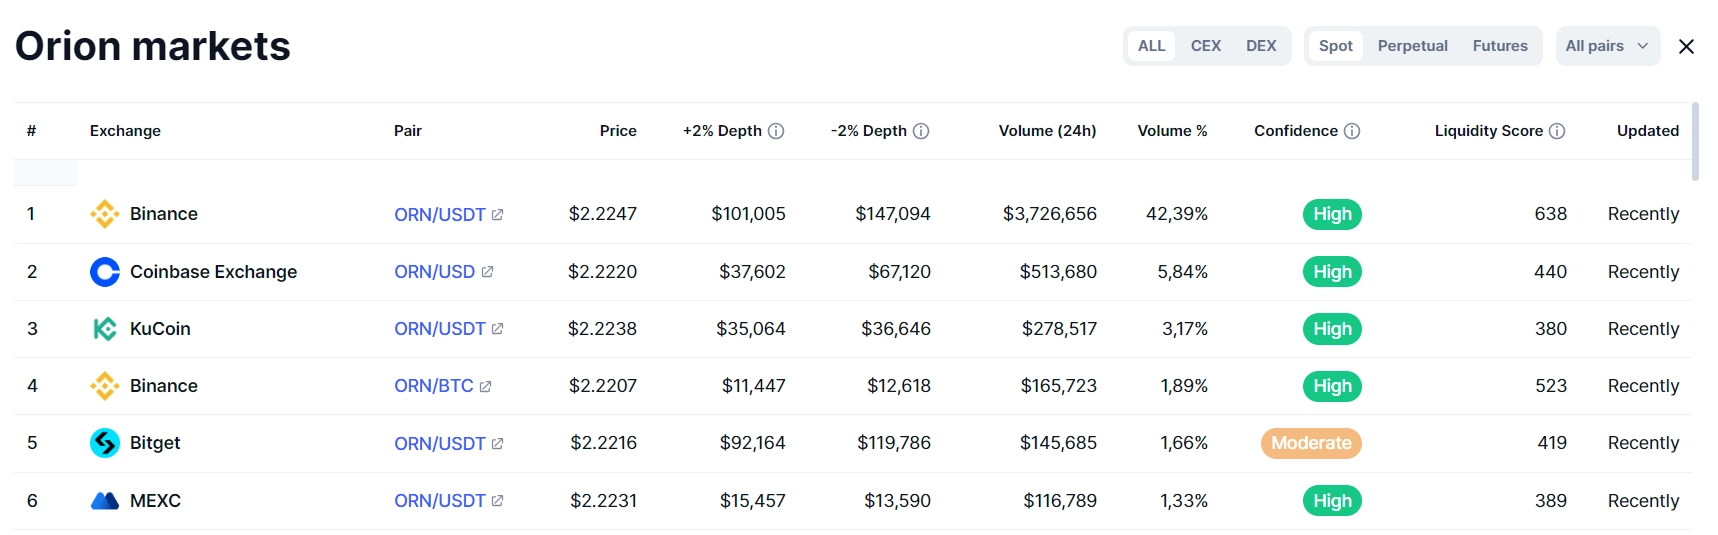Screen dimensions: 1718x535
Task: Click High confidence badge for Coinbase
Action: [x=1332, y=272]
